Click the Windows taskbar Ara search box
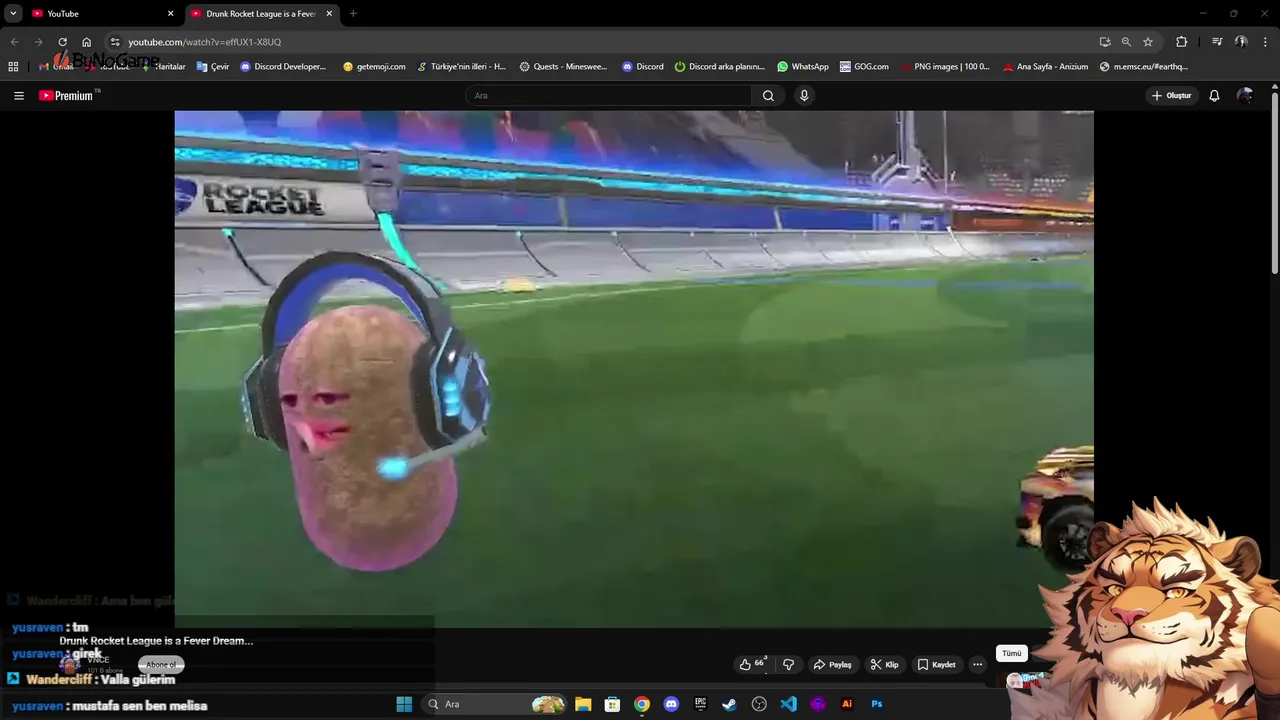This screenshot has width=1280, height=720. tap(494, 704)
